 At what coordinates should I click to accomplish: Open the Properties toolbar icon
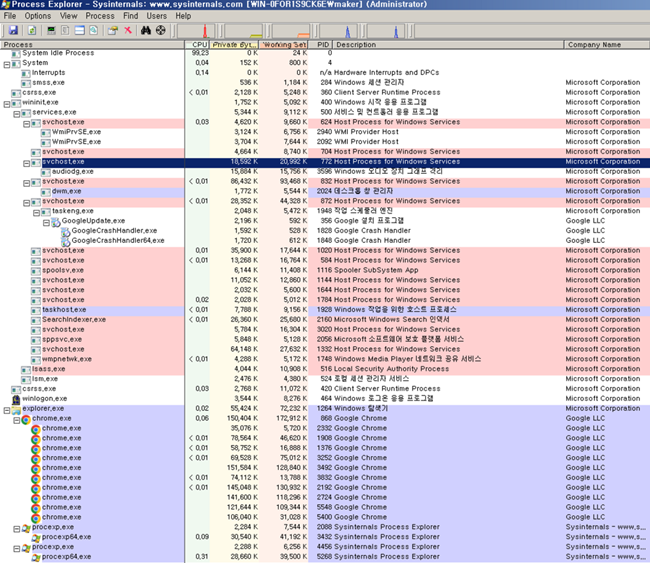[x=113, y=30]
